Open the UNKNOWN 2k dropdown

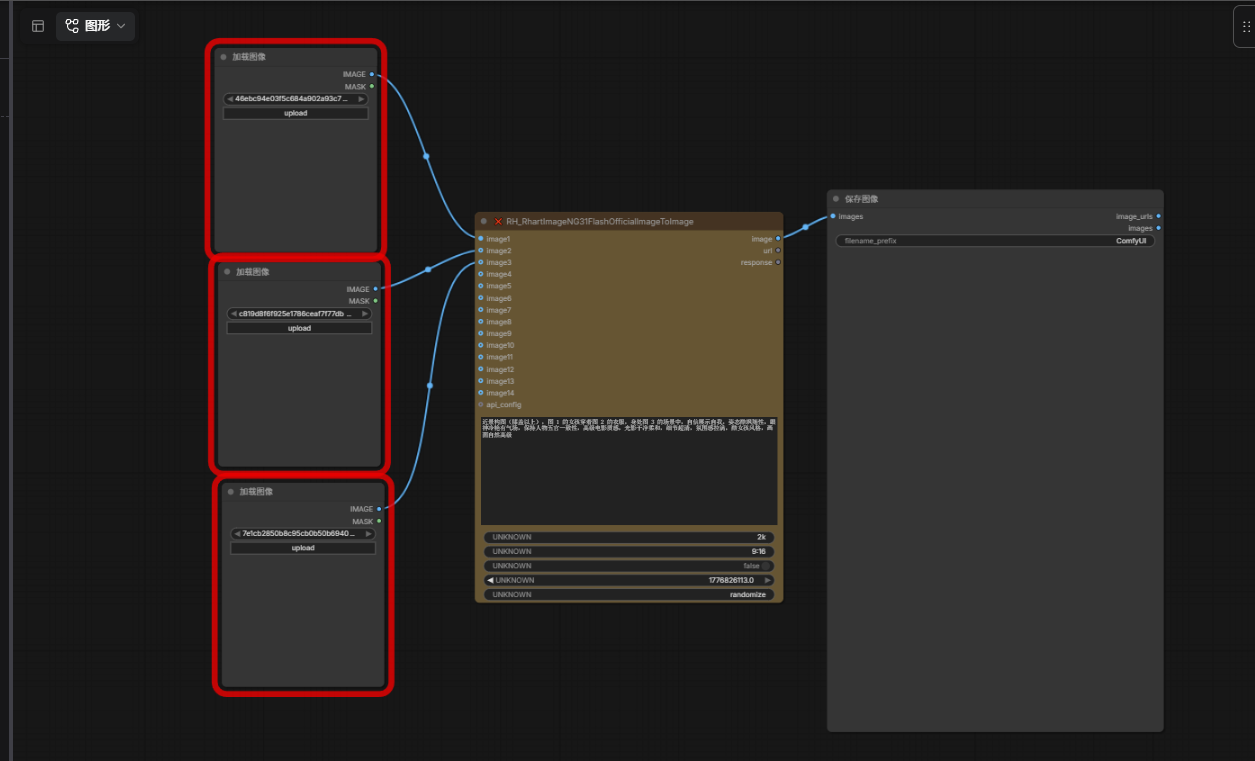tap(629, 537)
